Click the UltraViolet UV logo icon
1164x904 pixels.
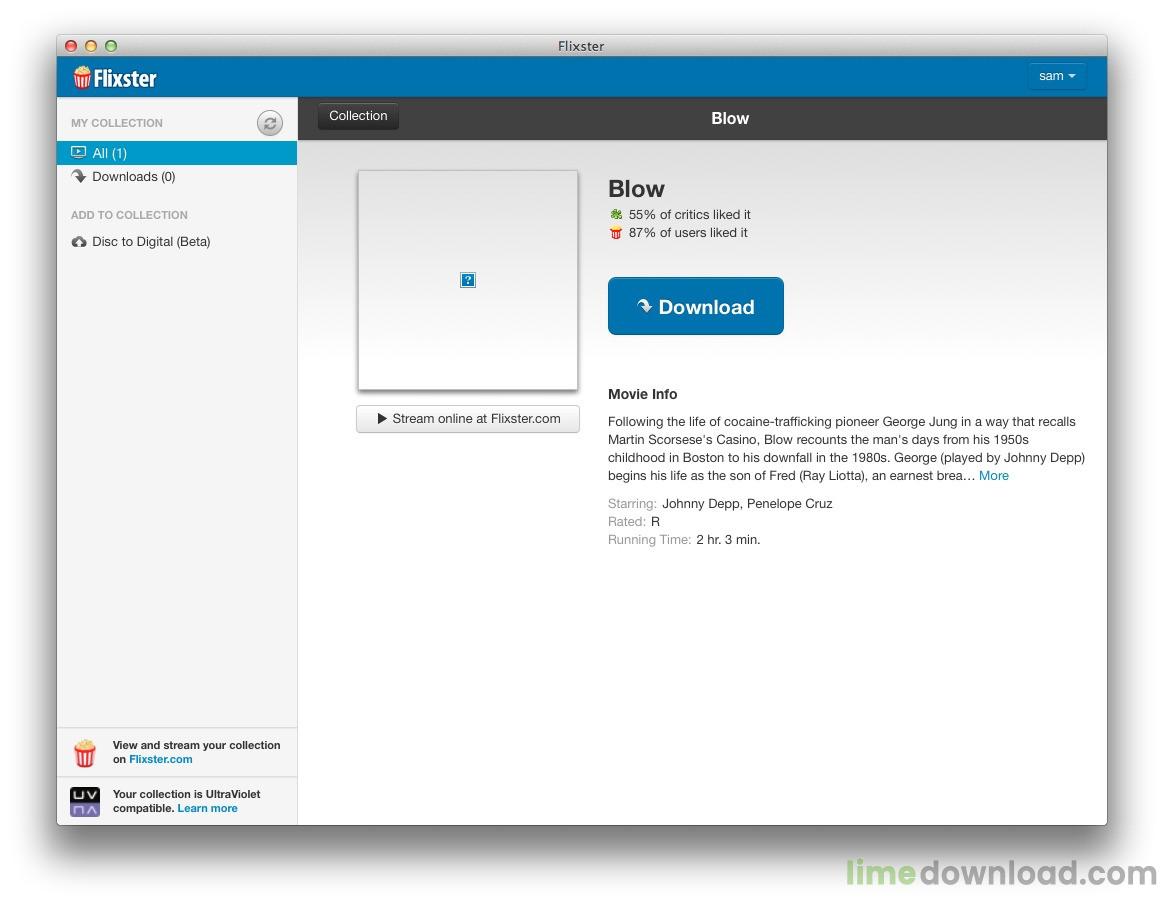coord(85,802)
